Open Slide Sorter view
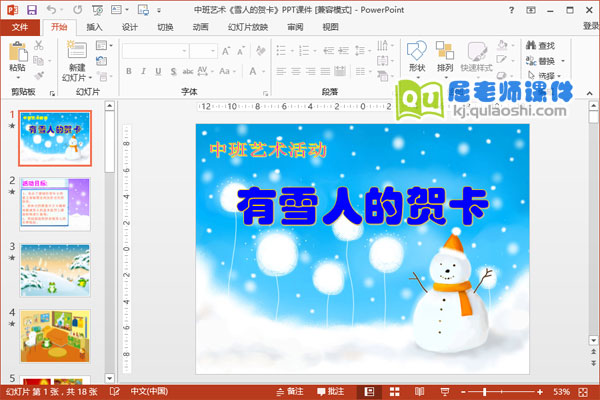Viewport: 600px width, 400px height. (x=395, y=392)
